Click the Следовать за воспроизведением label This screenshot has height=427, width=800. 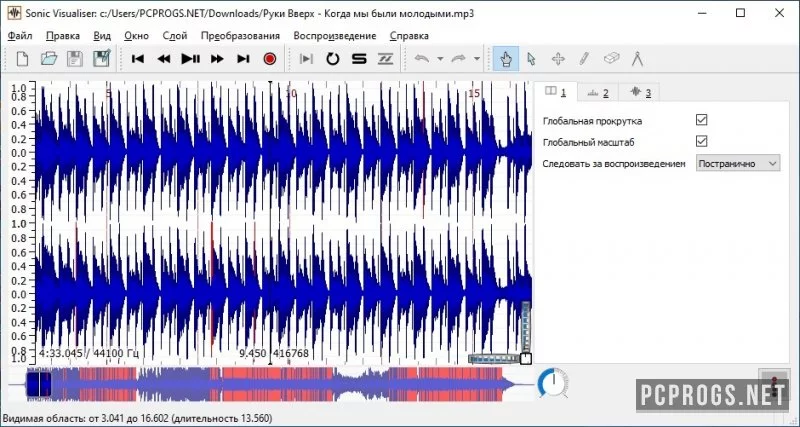pyautogui.click(x=614, y=164)
